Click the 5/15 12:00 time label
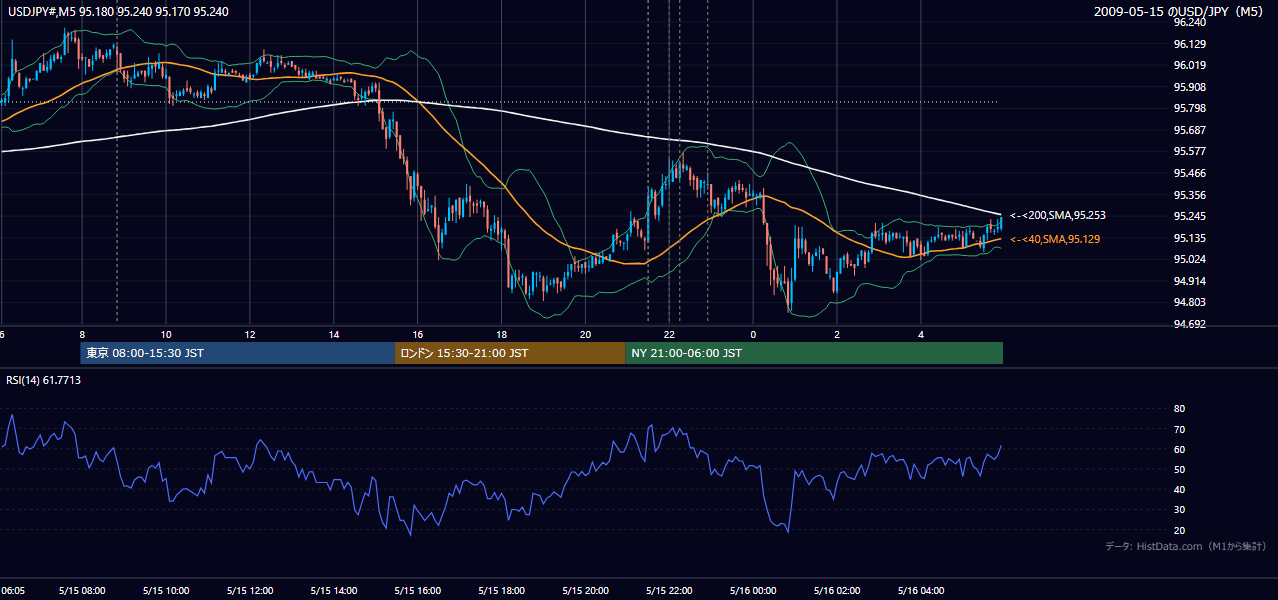Screen dimensions: 1278x600 pyautogui.click(x=250, y=591)
